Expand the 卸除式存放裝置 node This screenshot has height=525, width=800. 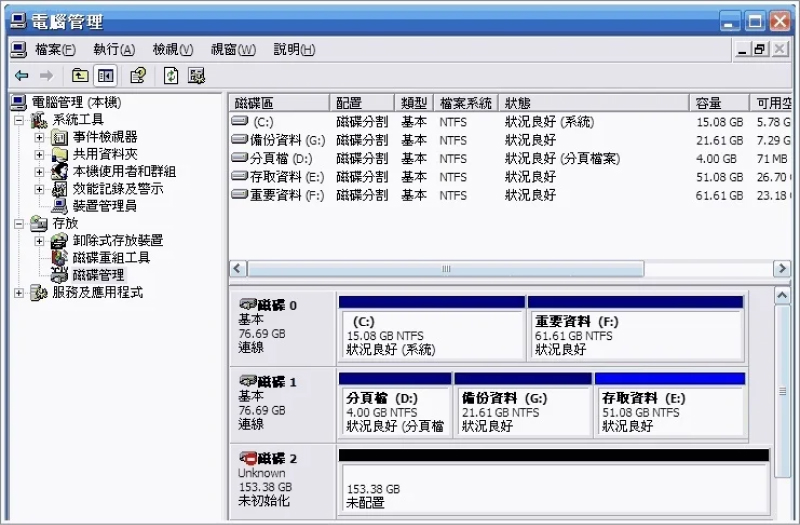pyautogui.click(x=39, y=240)
